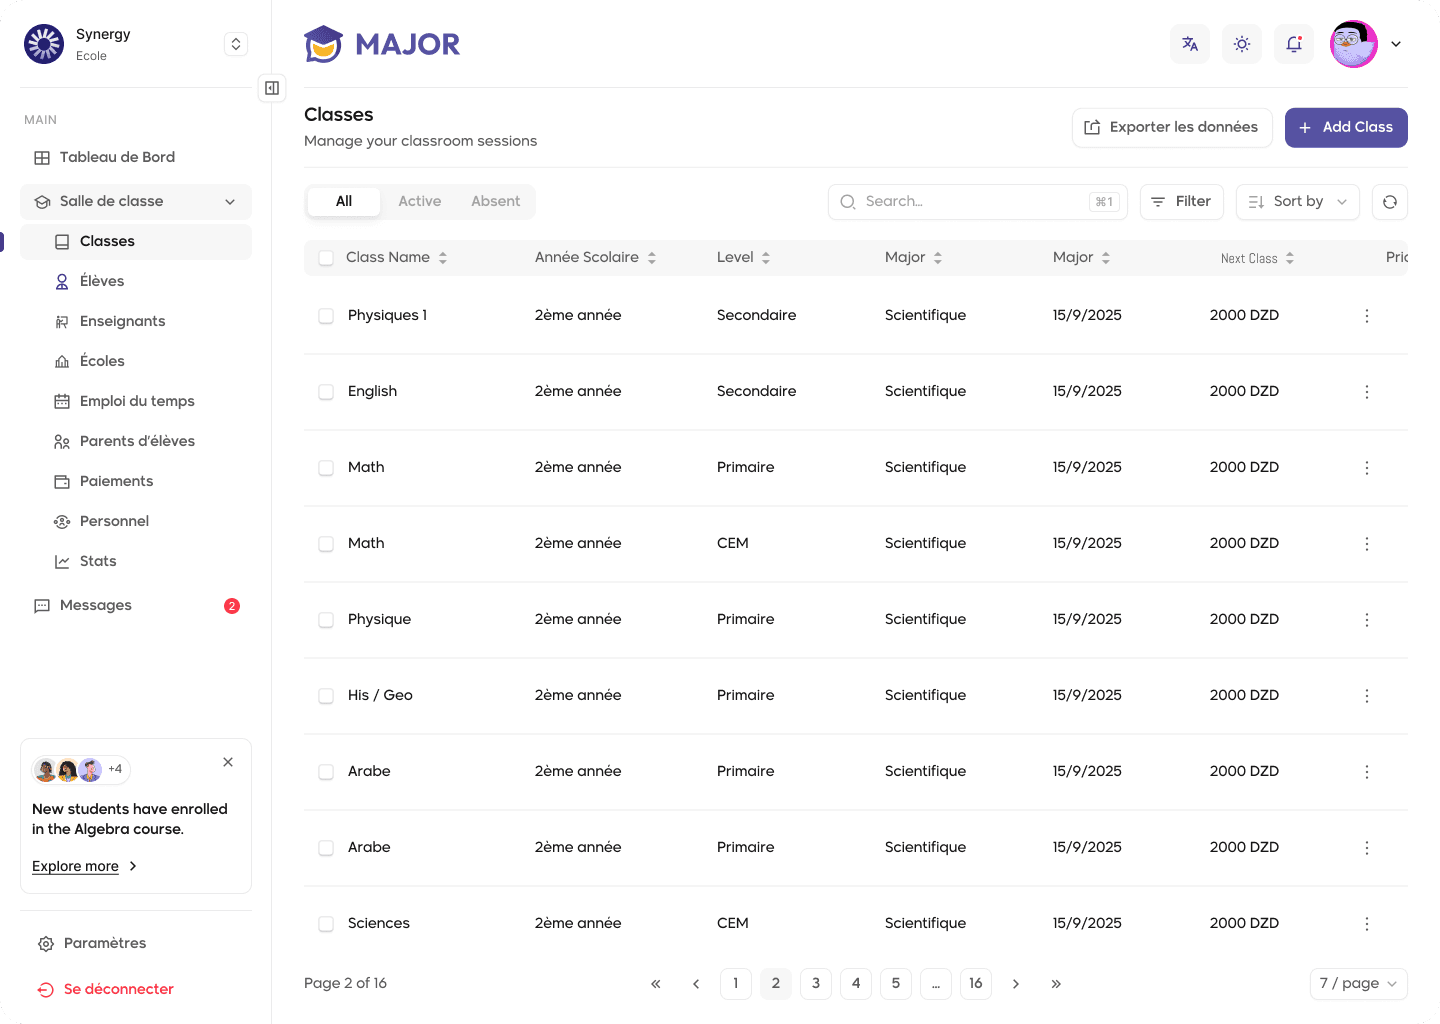Open the Sort by dropdown
The width and height of the screenshot is (1440, 1024).
pos(1297,202)
